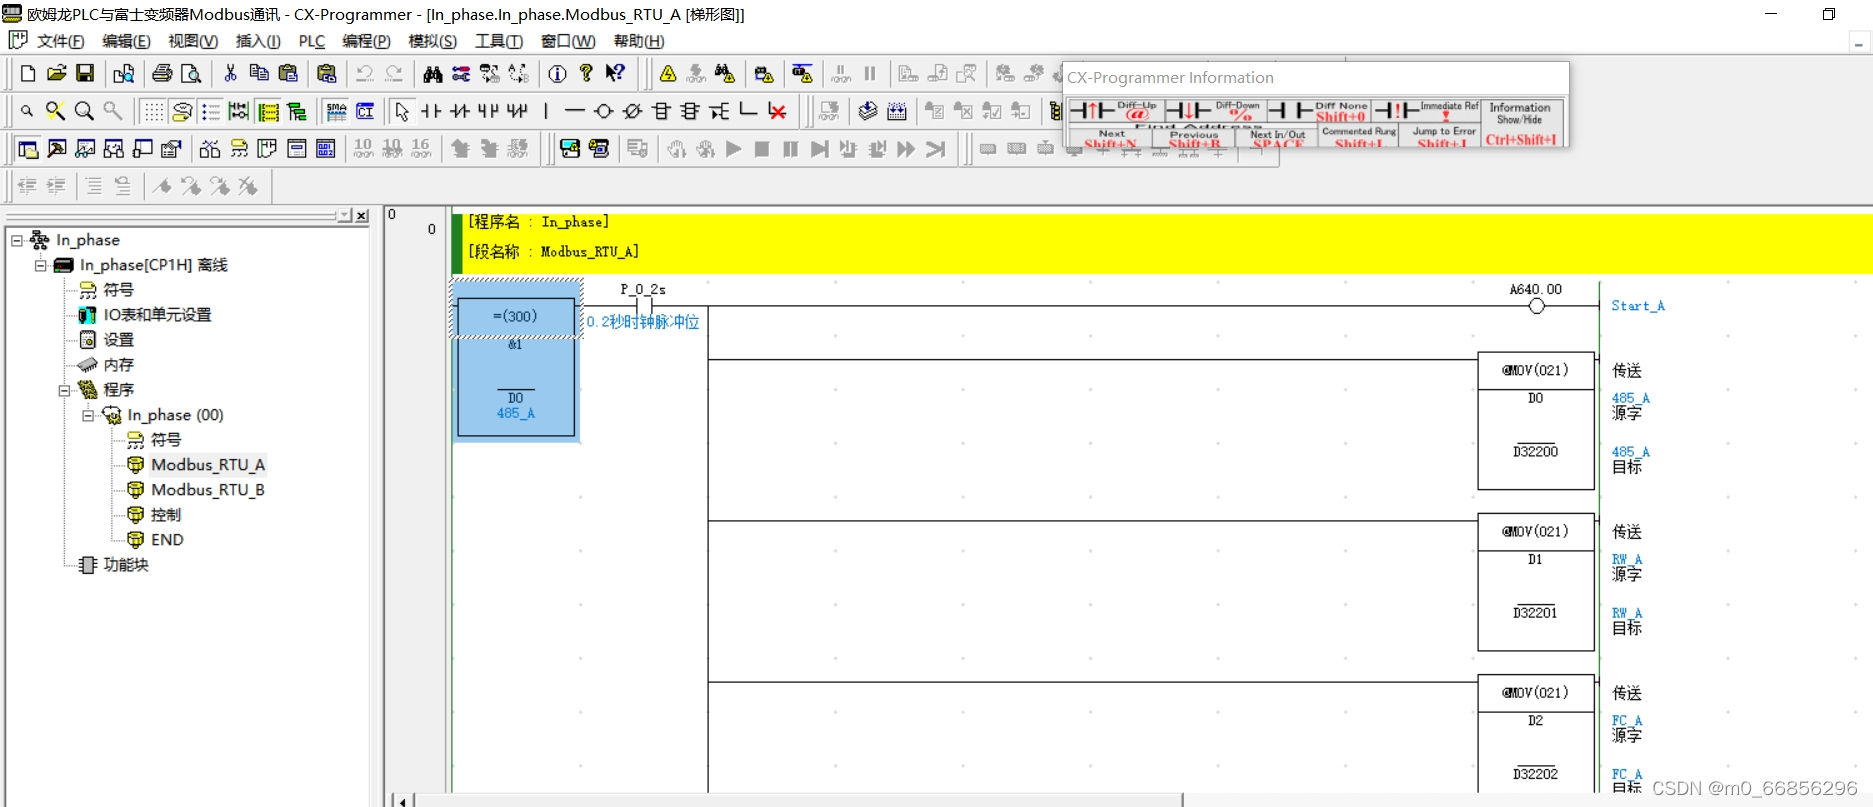The height and width of the screenshot is (807, 1873).
Task: Open the 帮助(H) menu
Action: pos(638,41)
